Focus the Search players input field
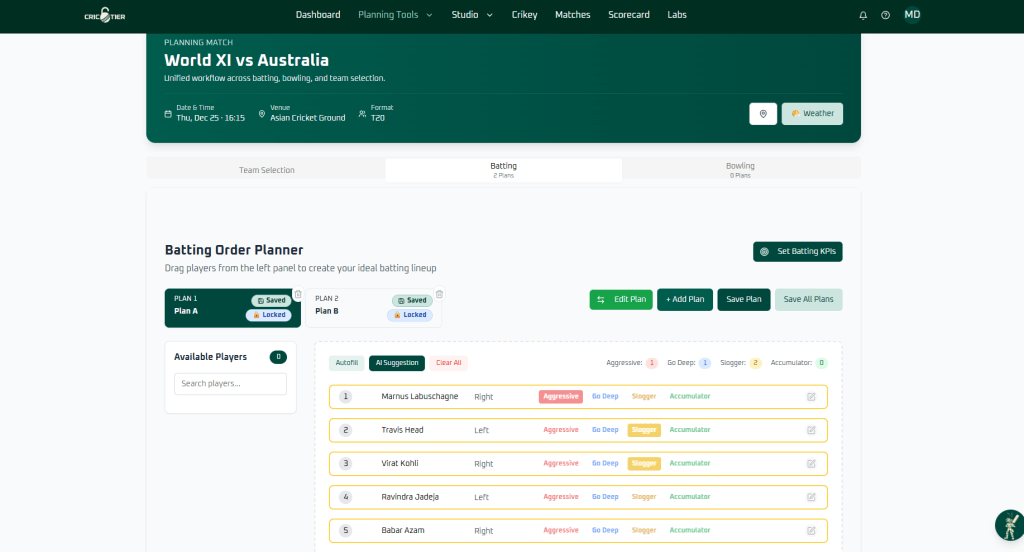 [230, 384]
